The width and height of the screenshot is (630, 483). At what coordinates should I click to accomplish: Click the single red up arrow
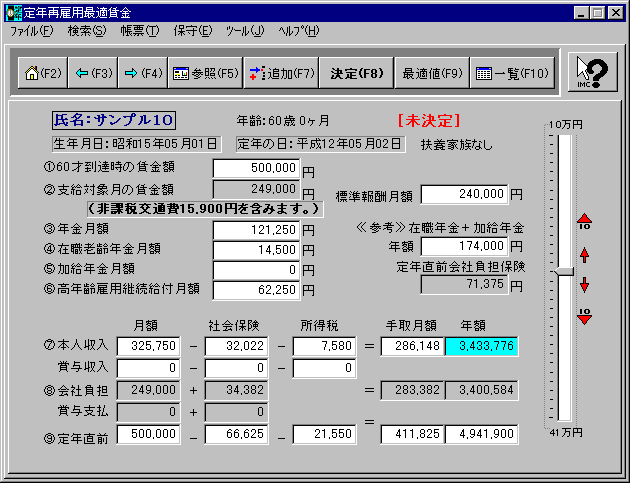(x=585, y=255)
